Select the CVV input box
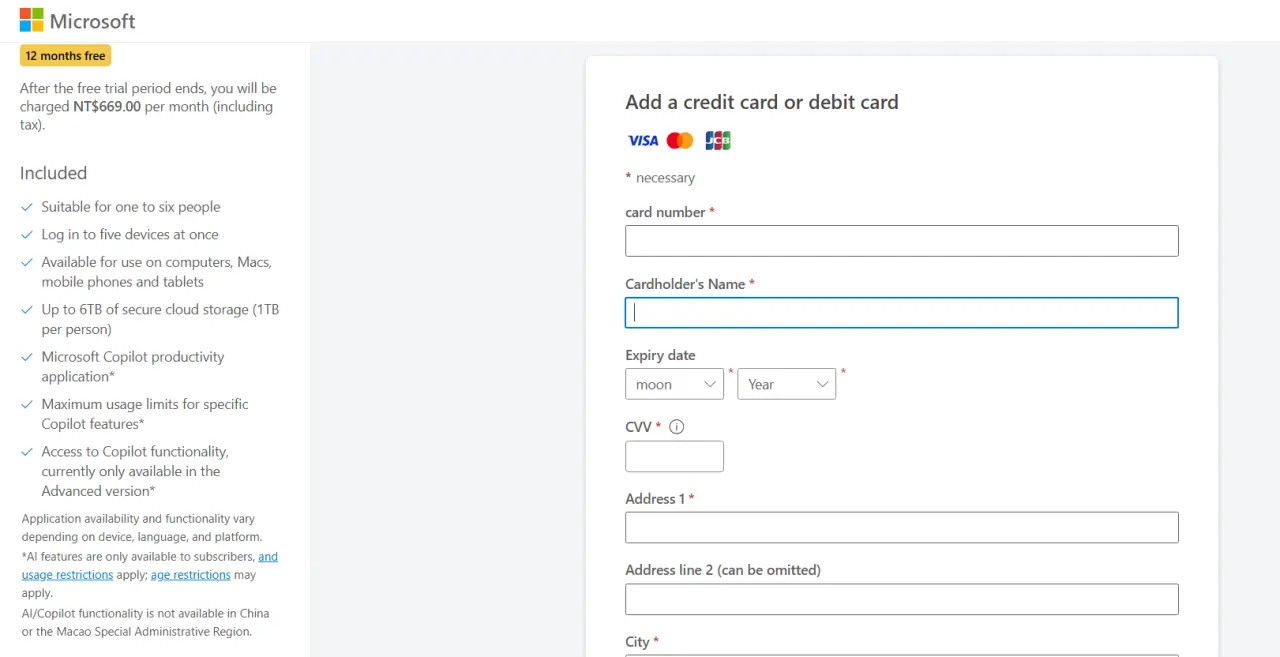 tap(674, 457)
